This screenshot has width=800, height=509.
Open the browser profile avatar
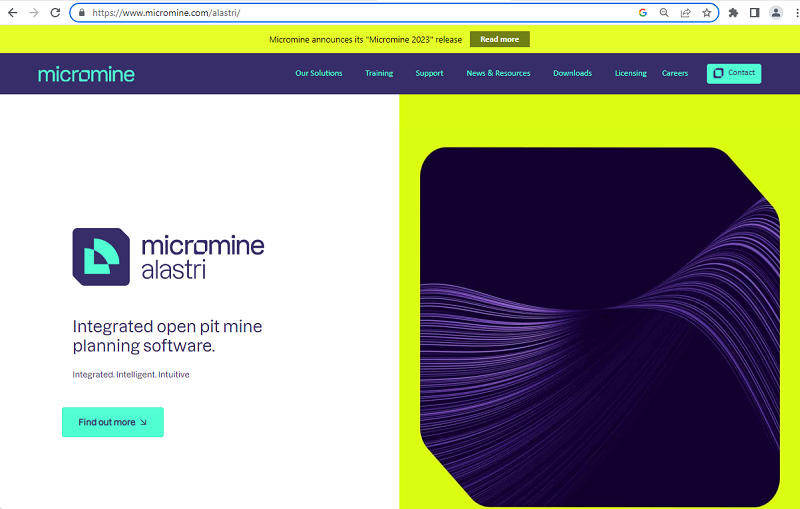tap(776, 13)
